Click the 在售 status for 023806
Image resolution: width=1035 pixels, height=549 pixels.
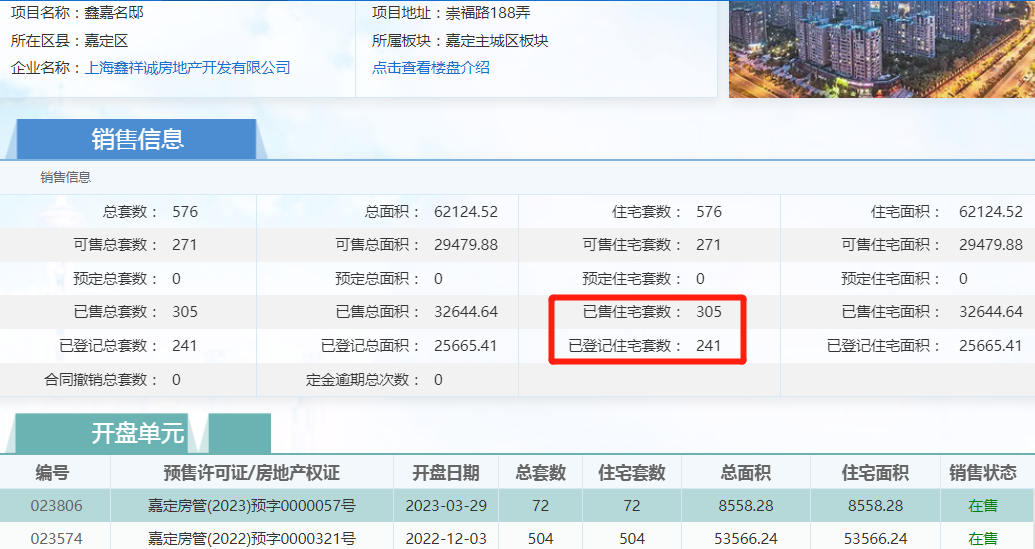click(x=983, y=506)
